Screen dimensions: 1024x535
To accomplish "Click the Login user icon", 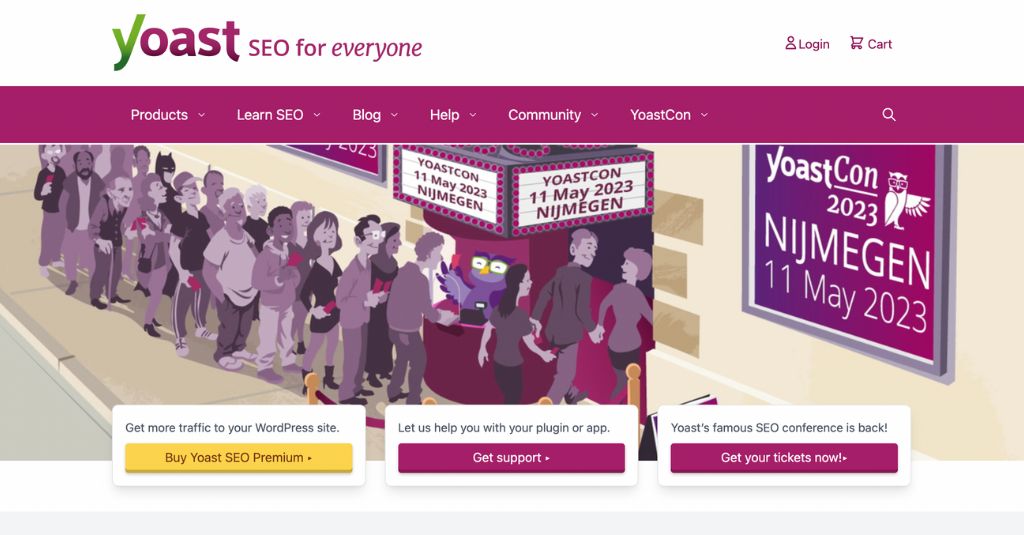I will tap(791, 43).
